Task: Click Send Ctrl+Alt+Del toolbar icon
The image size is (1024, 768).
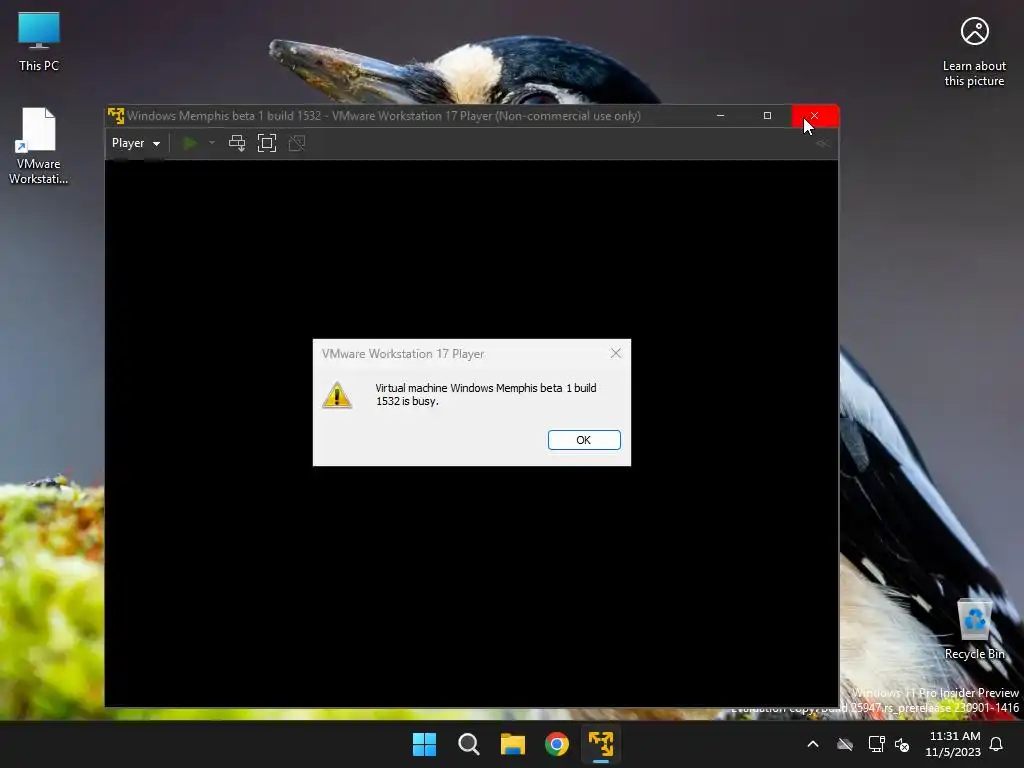Action: [237, 143]
